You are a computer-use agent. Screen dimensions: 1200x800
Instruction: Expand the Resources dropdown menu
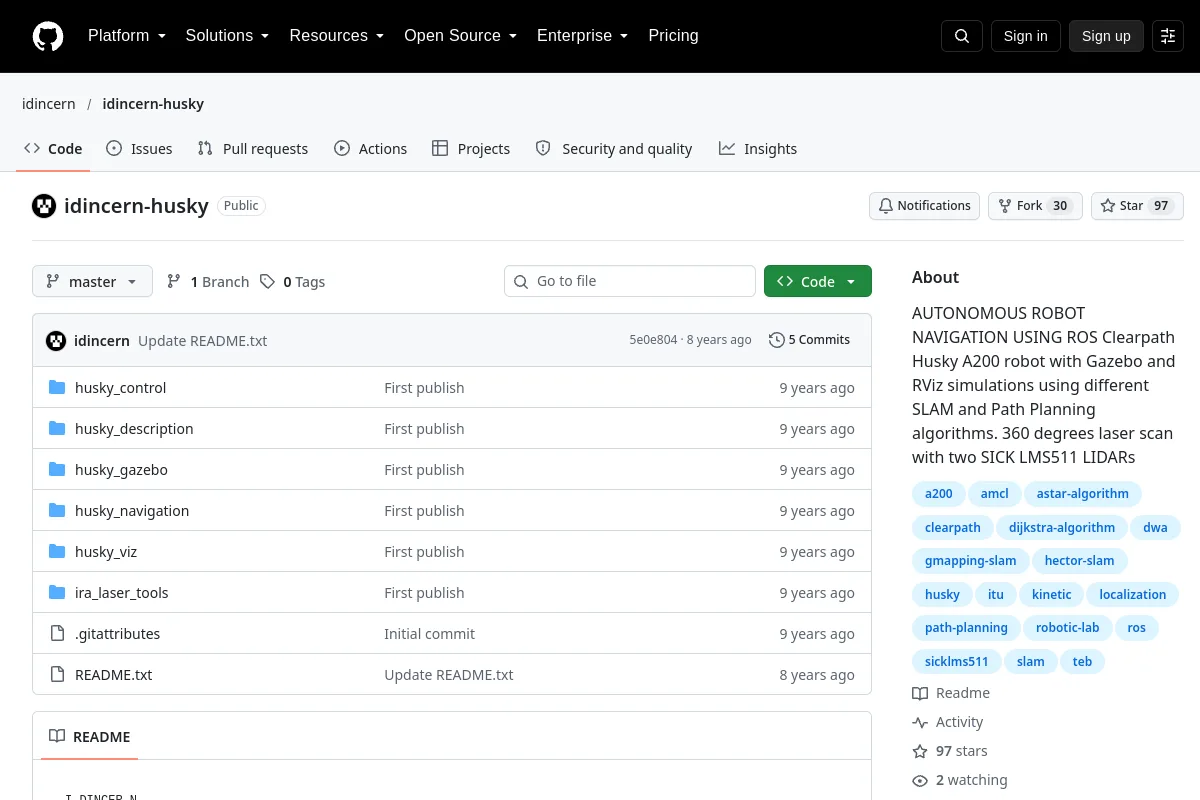point(337,36)
